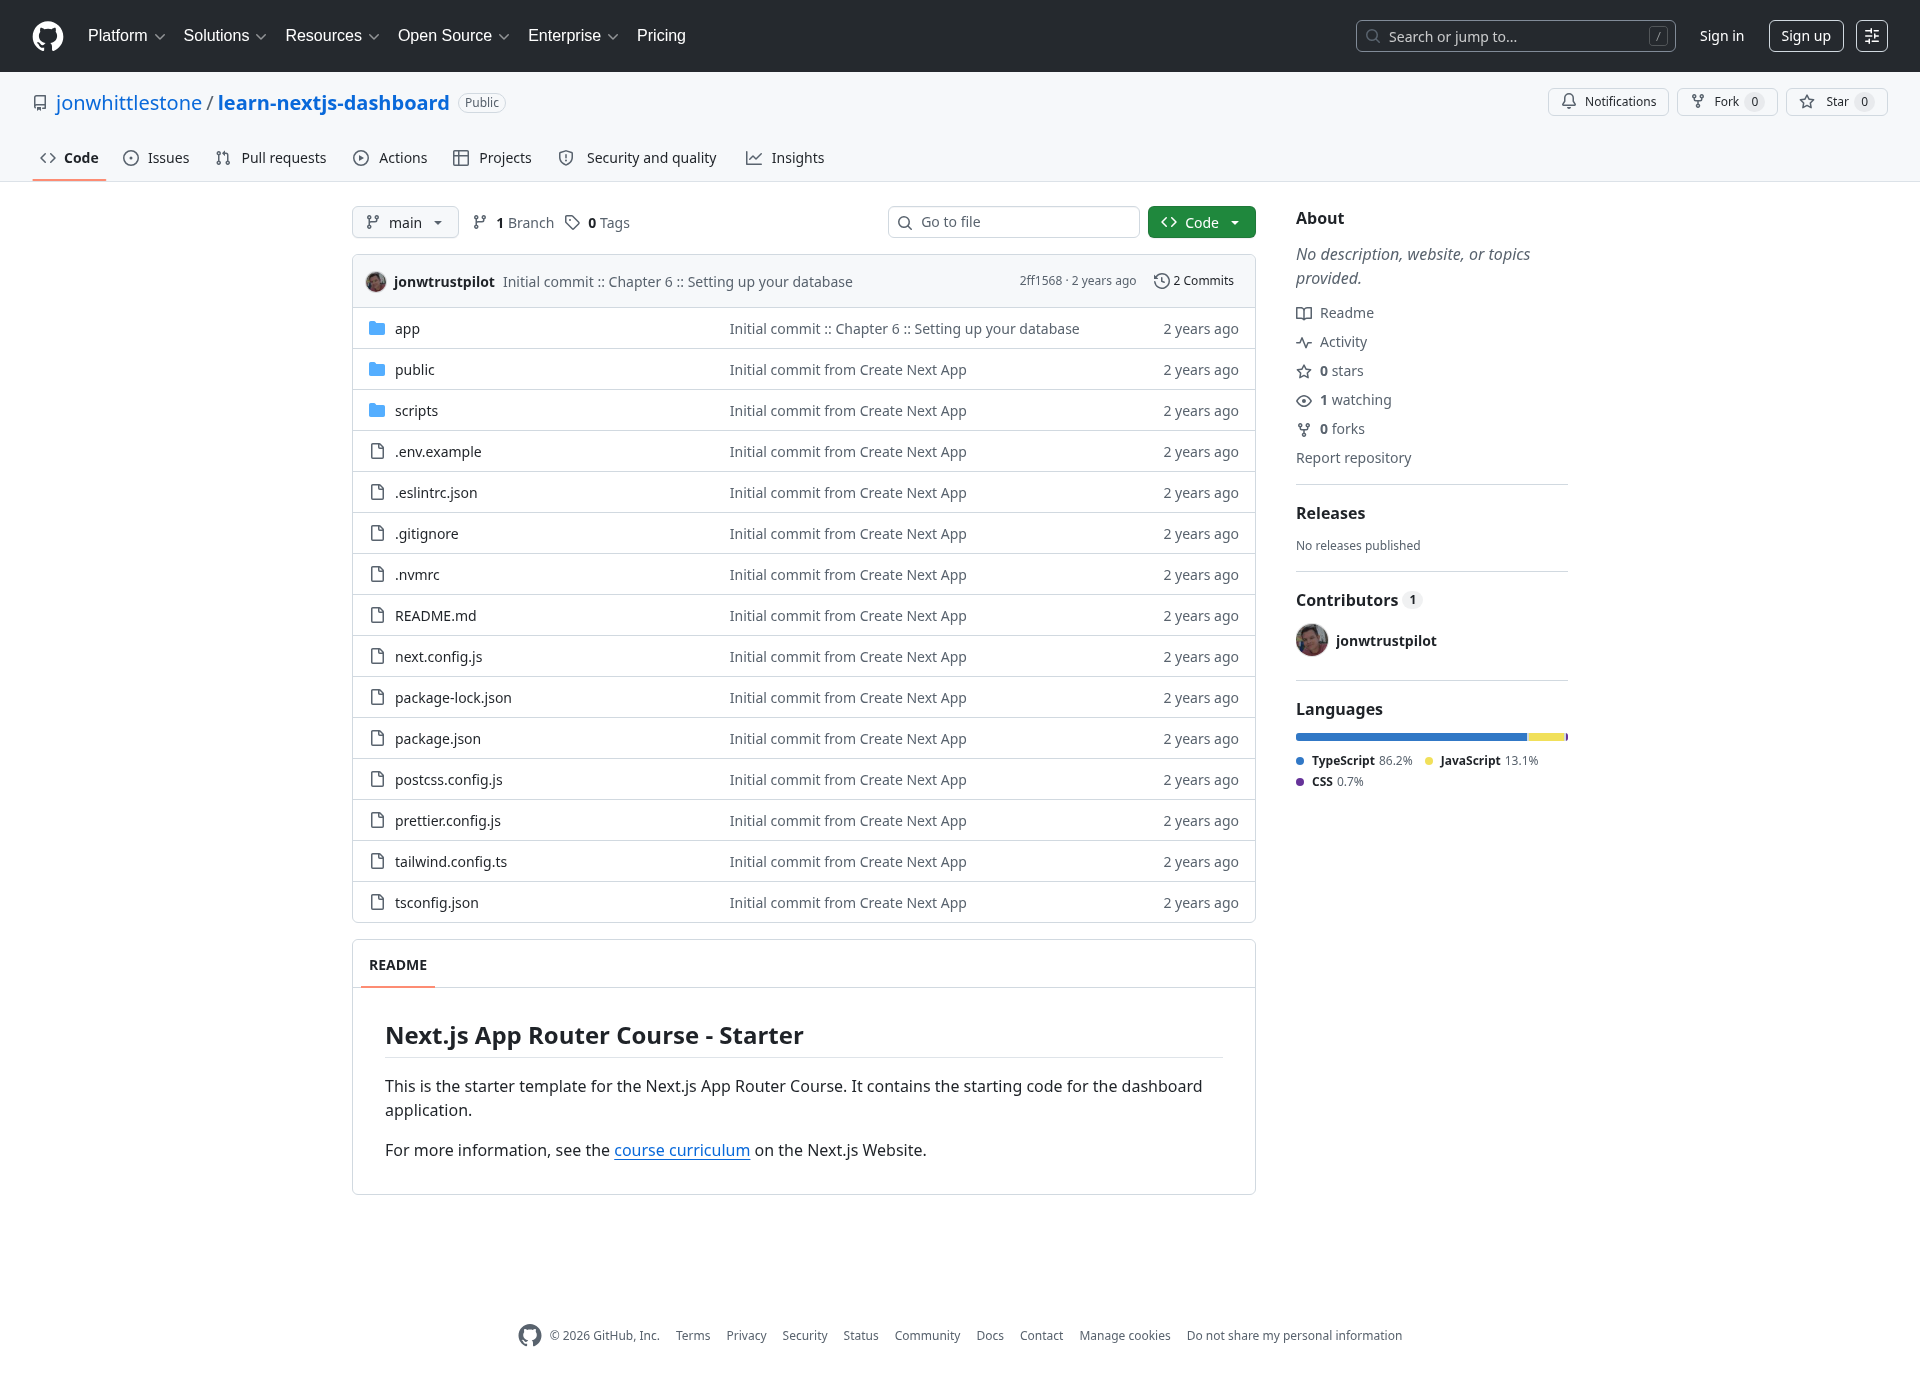Open jonwhittlestone user profile link

(x=129, y=103)
